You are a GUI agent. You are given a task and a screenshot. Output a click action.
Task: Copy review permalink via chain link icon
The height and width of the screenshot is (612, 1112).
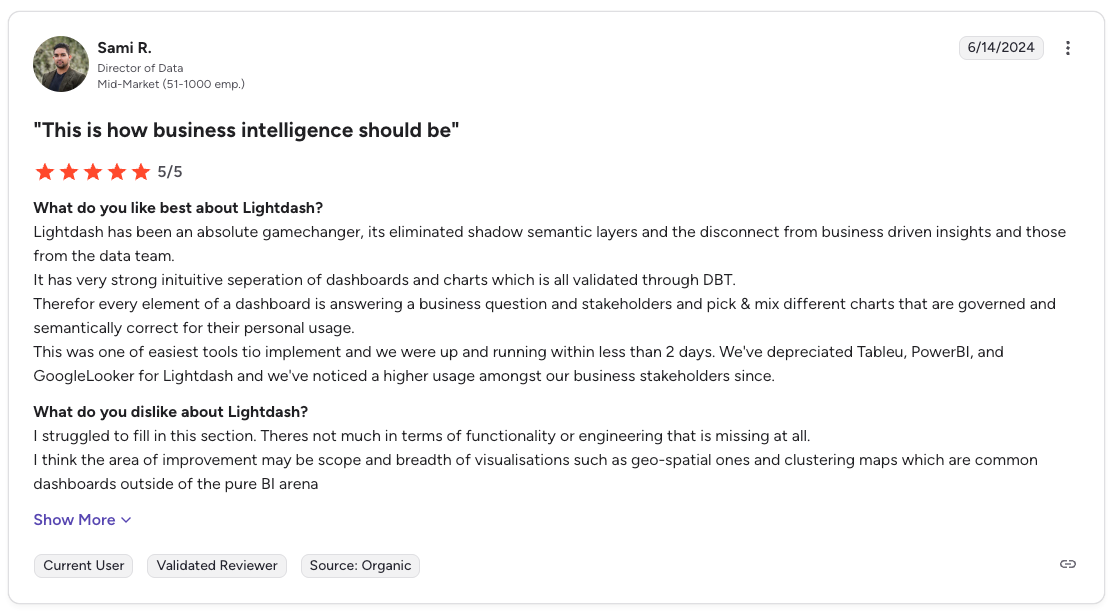(x=1067, y=564)
